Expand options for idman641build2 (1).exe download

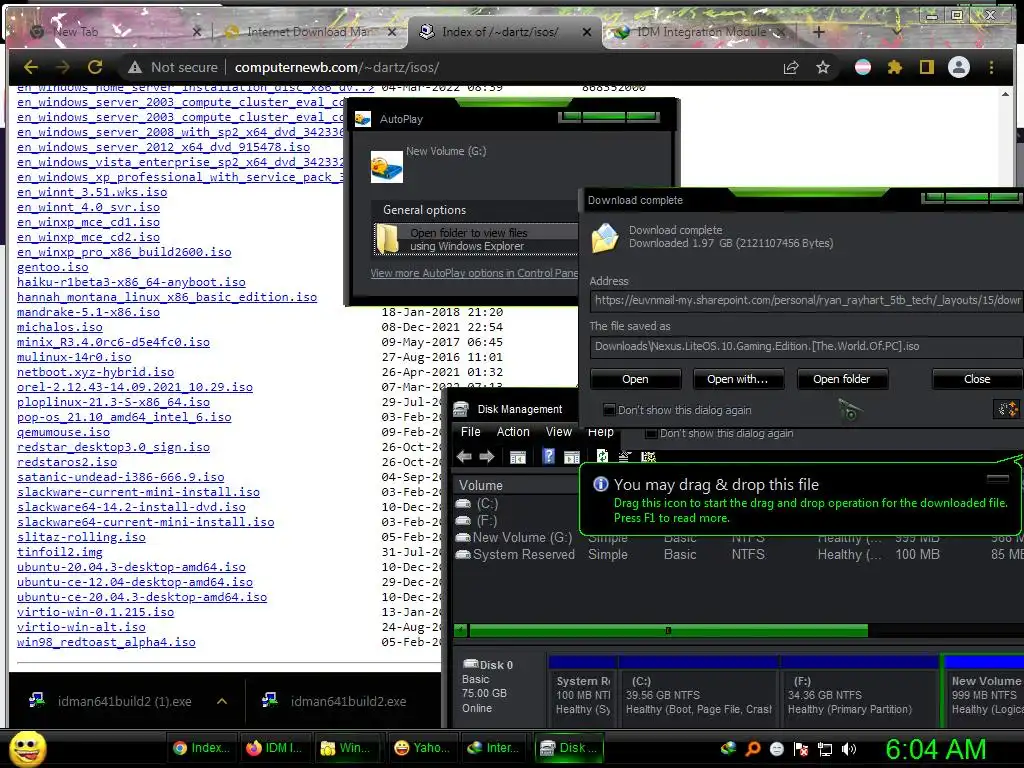[222, 701]
